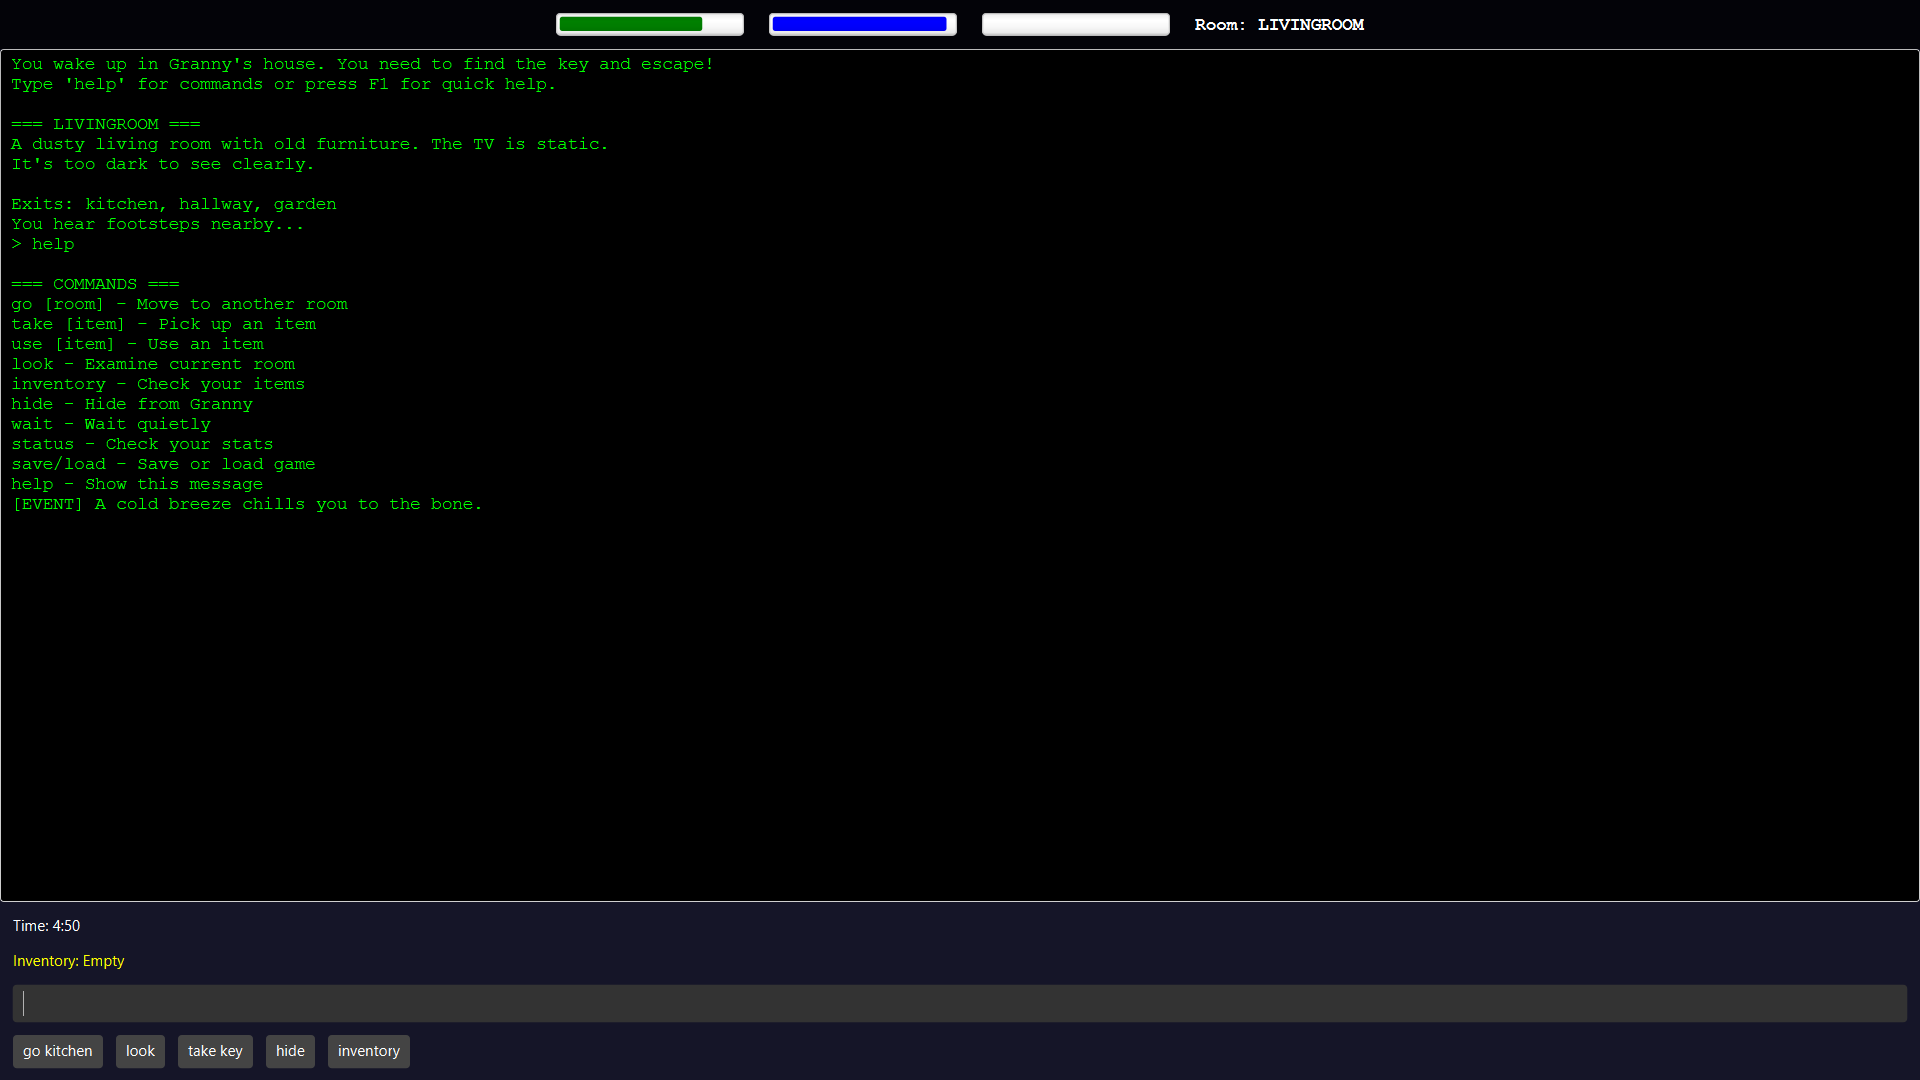1920x1080 pixels.
Task: Click the '=== COMMANDS ===' heading line
Action: pyautogui.click(x=95, y=284)
